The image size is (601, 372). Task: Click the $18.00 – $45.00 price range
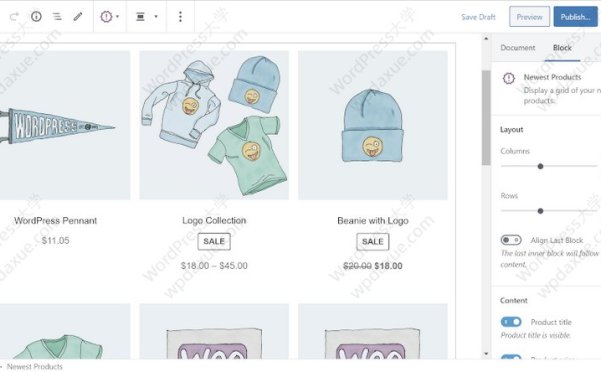click(214, 265)
